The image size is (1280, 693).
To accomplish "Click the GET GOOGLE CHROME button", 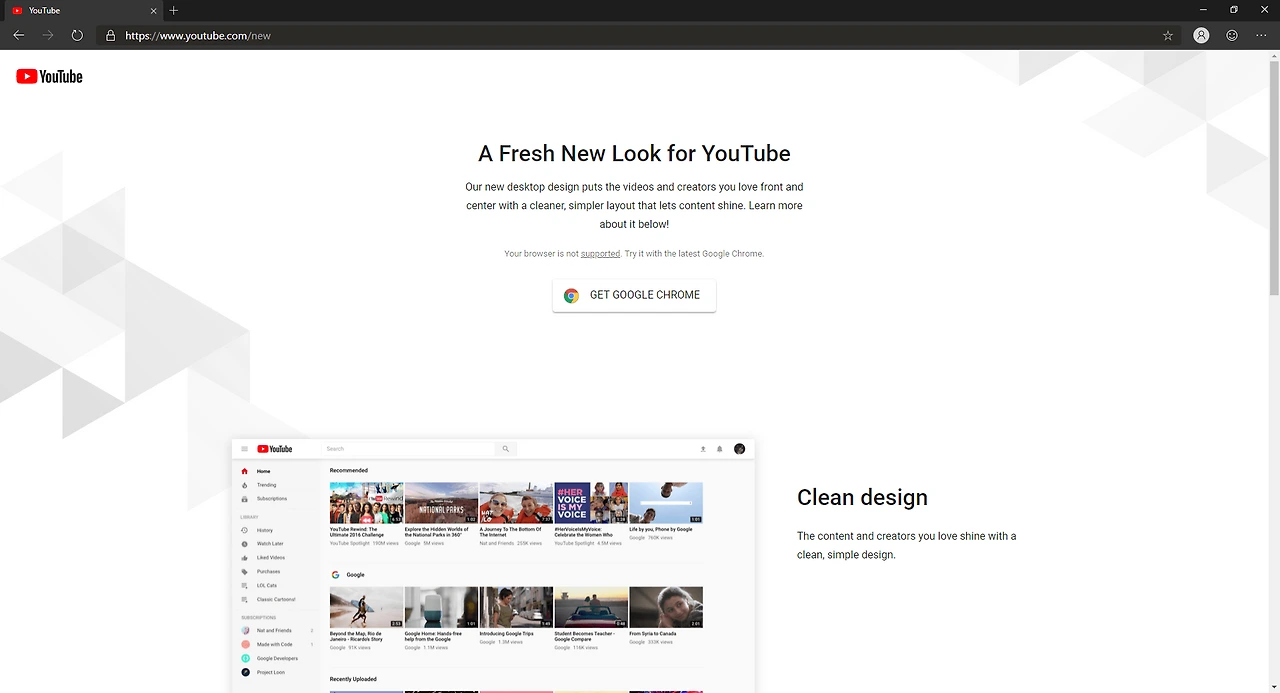I will 634,295.
